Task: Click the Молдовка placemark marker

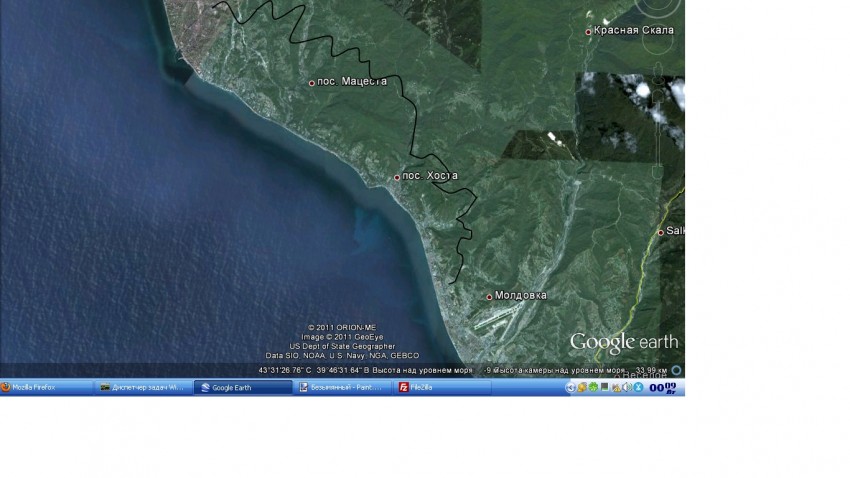Action: pos(489,297)
